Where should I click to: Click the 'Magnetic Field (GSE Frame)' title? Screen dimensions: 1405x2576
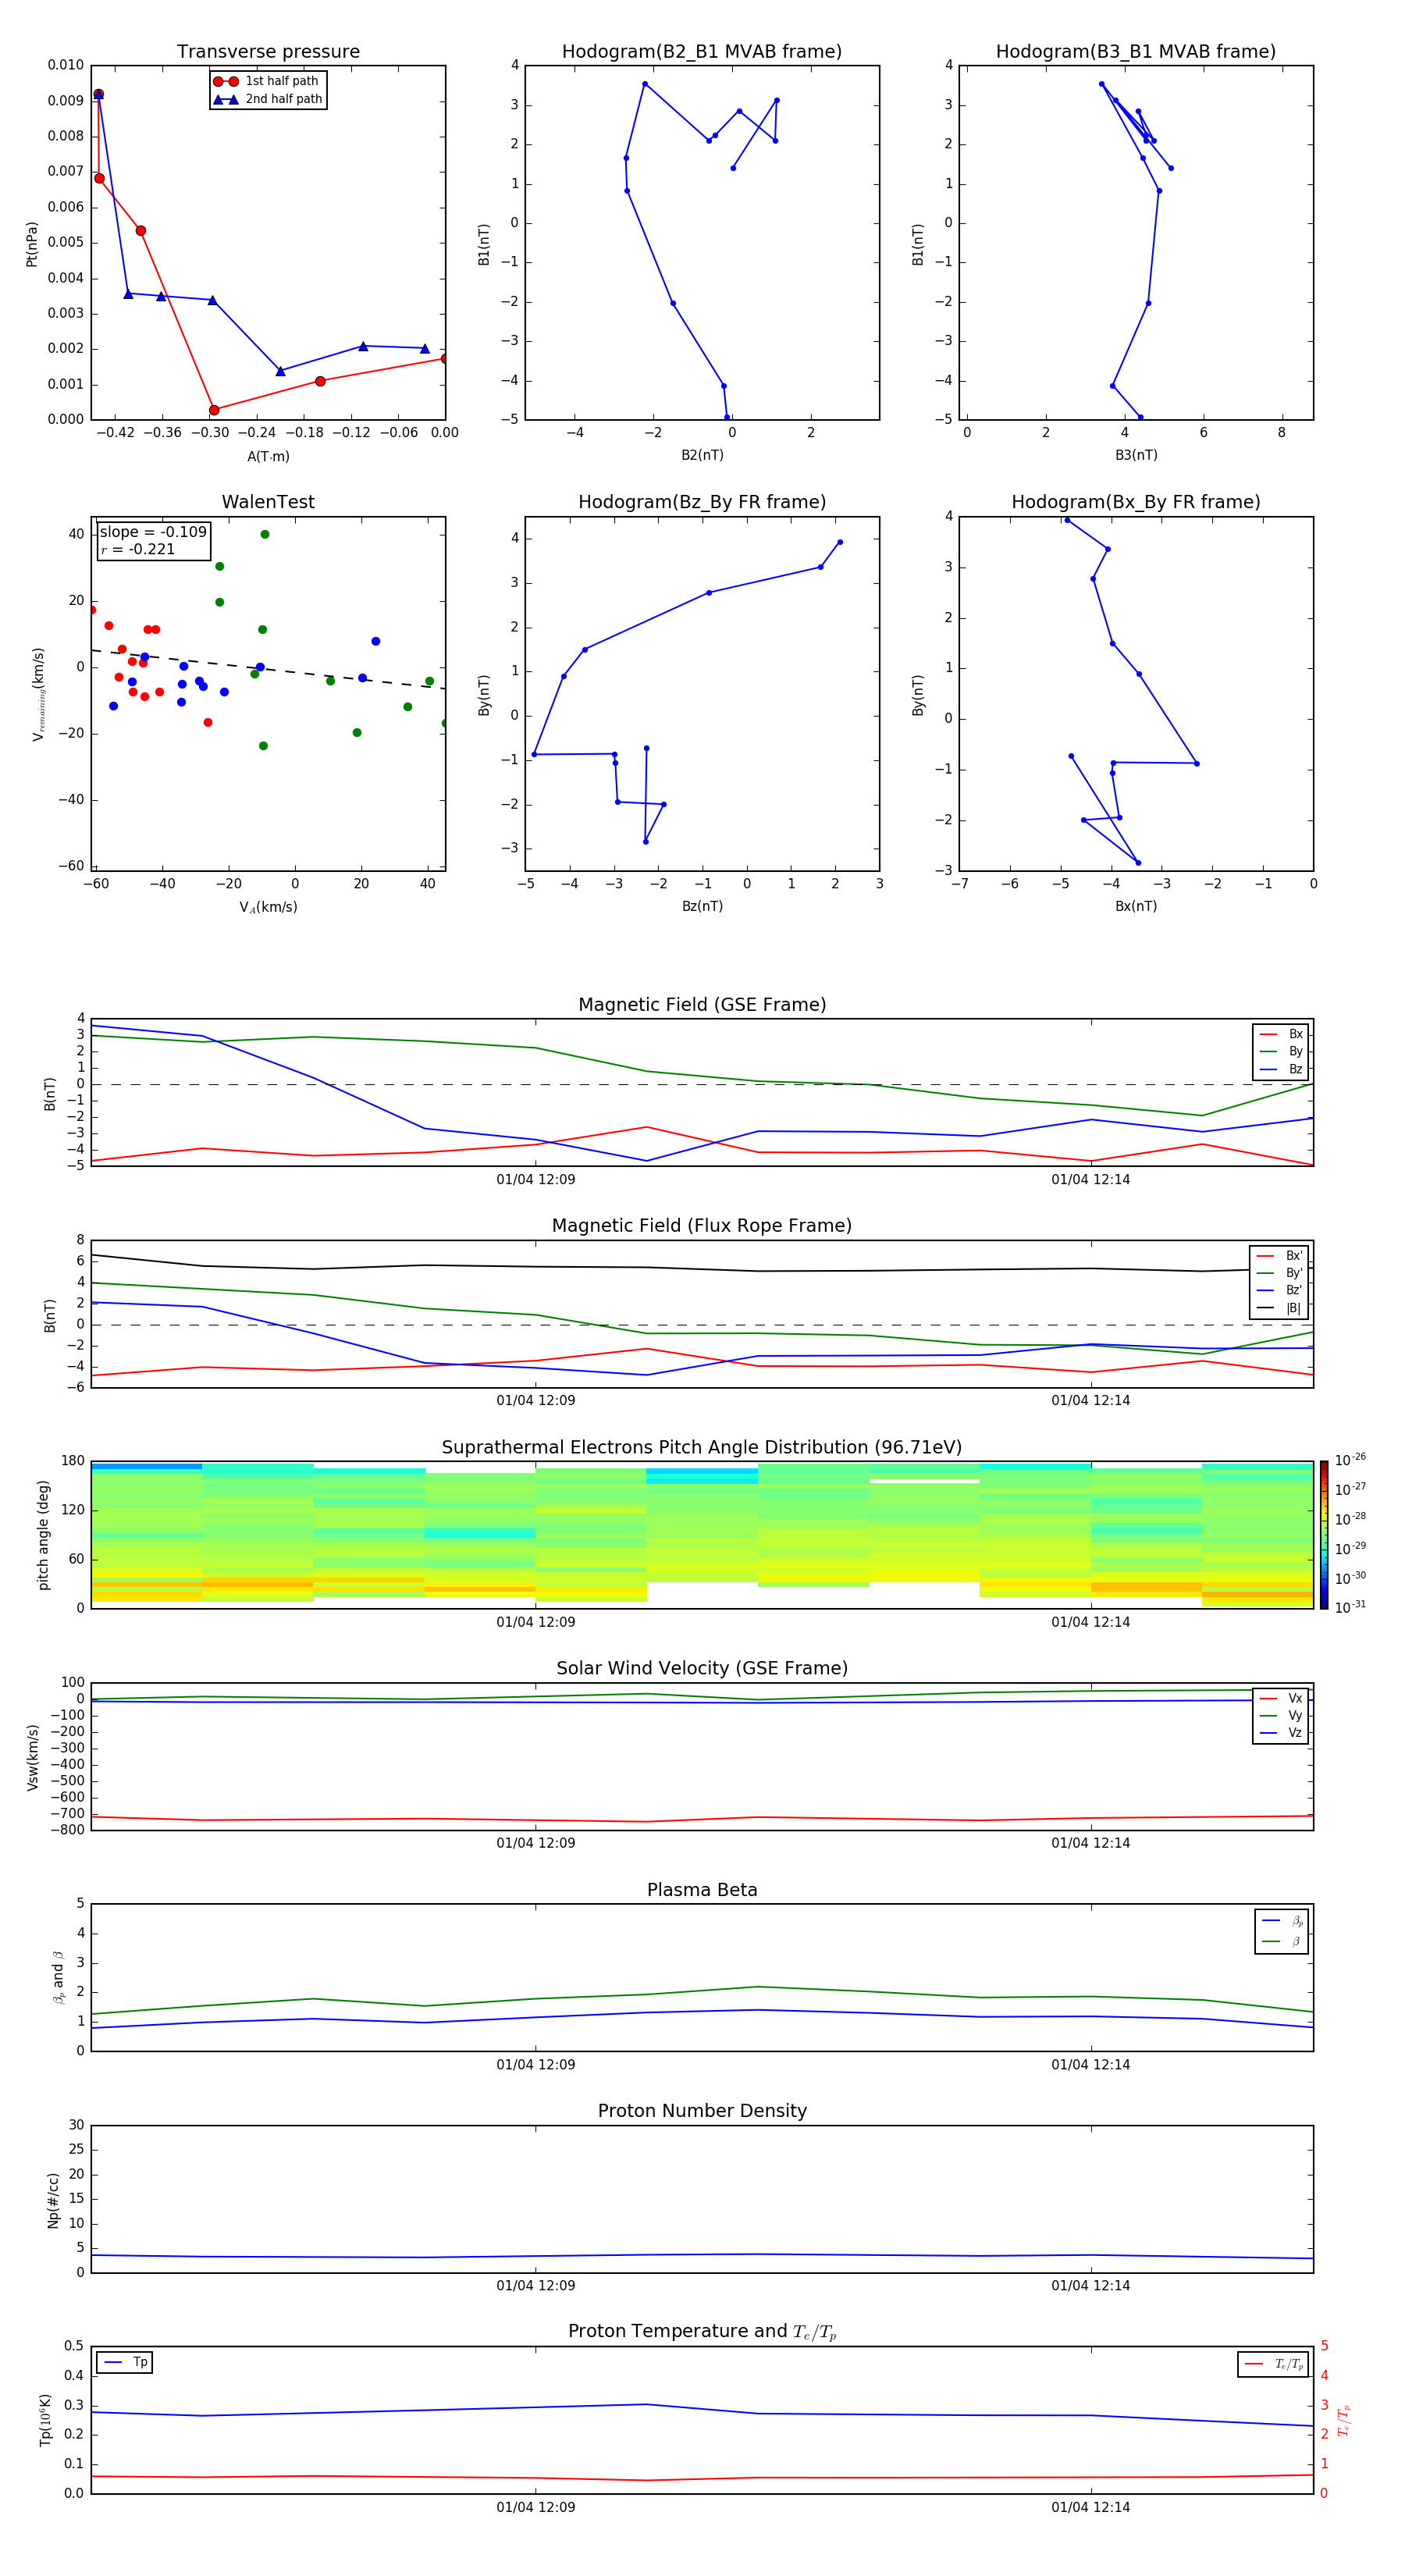pos(702,1005)
